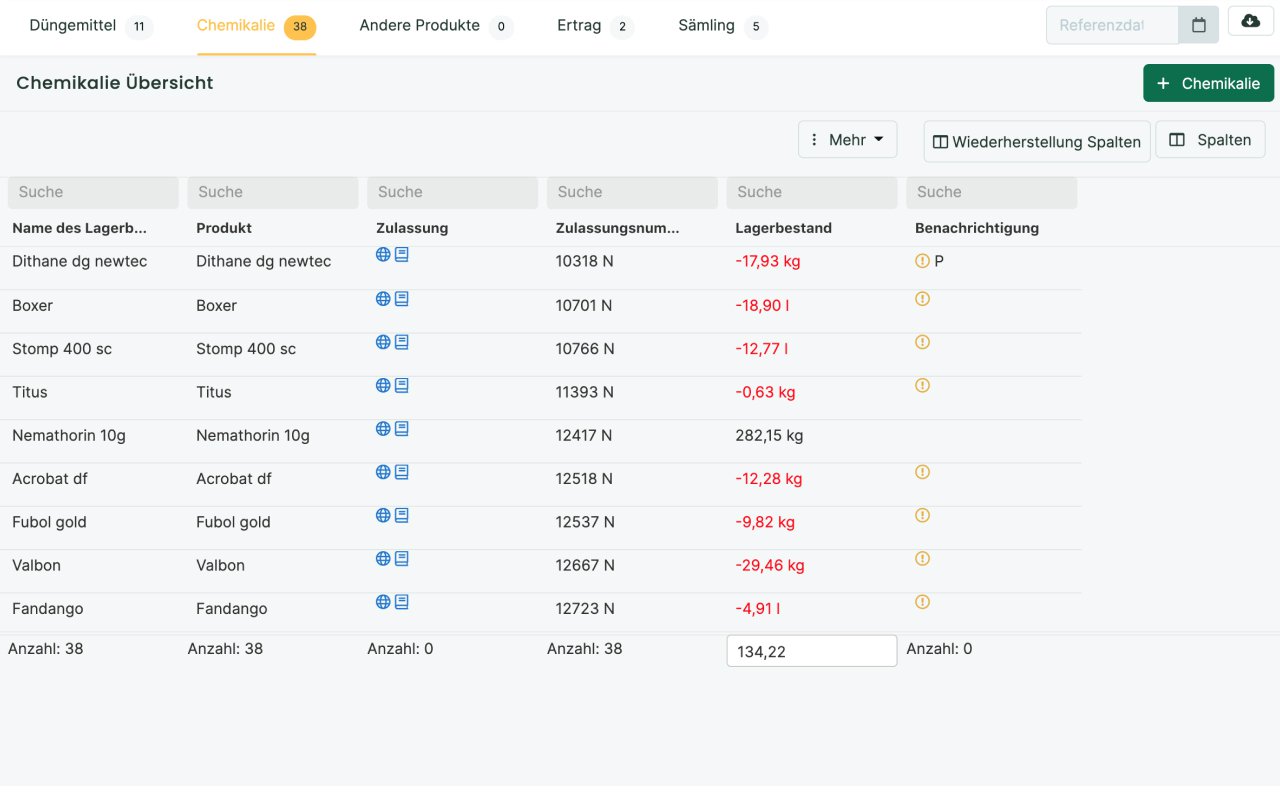Viewport: 1280px width, 800px height.
Task: Click approval number 10318 N
Action: pyautogui.click(x=585, y=261)
